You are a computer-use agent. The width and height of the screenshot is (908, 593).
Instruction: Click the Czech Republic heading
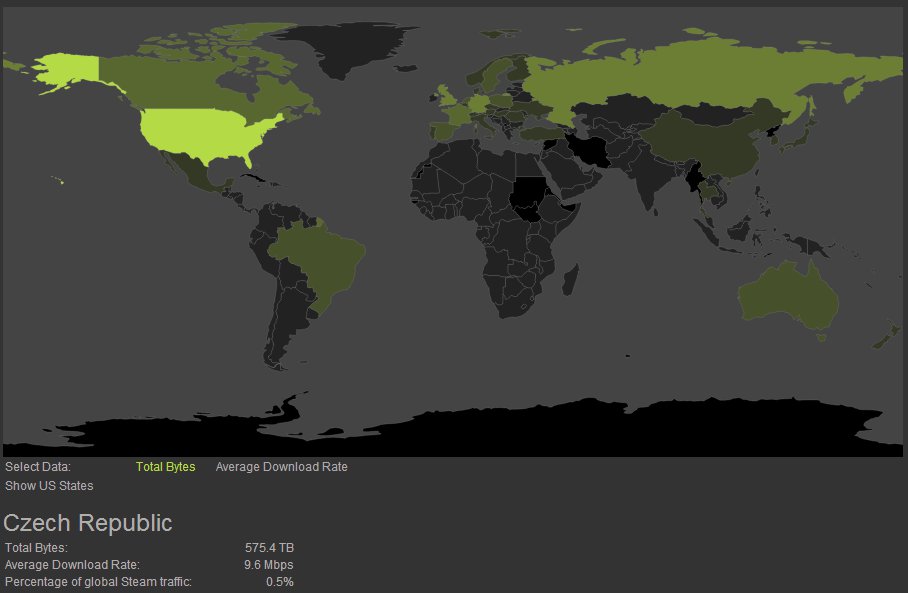(88, 523)
